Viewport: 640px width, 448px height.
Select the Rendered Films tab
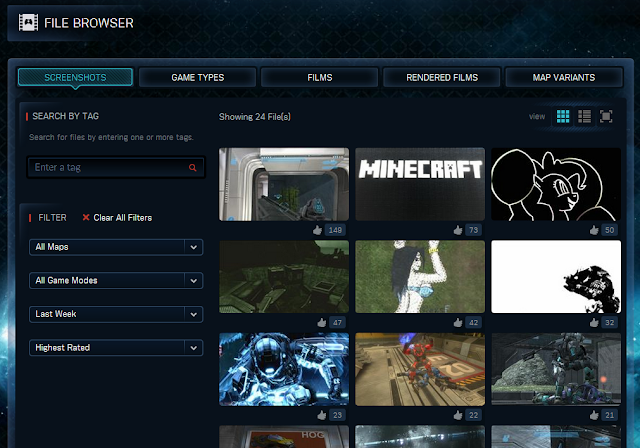pyautogui.click(x=441, y=77)
